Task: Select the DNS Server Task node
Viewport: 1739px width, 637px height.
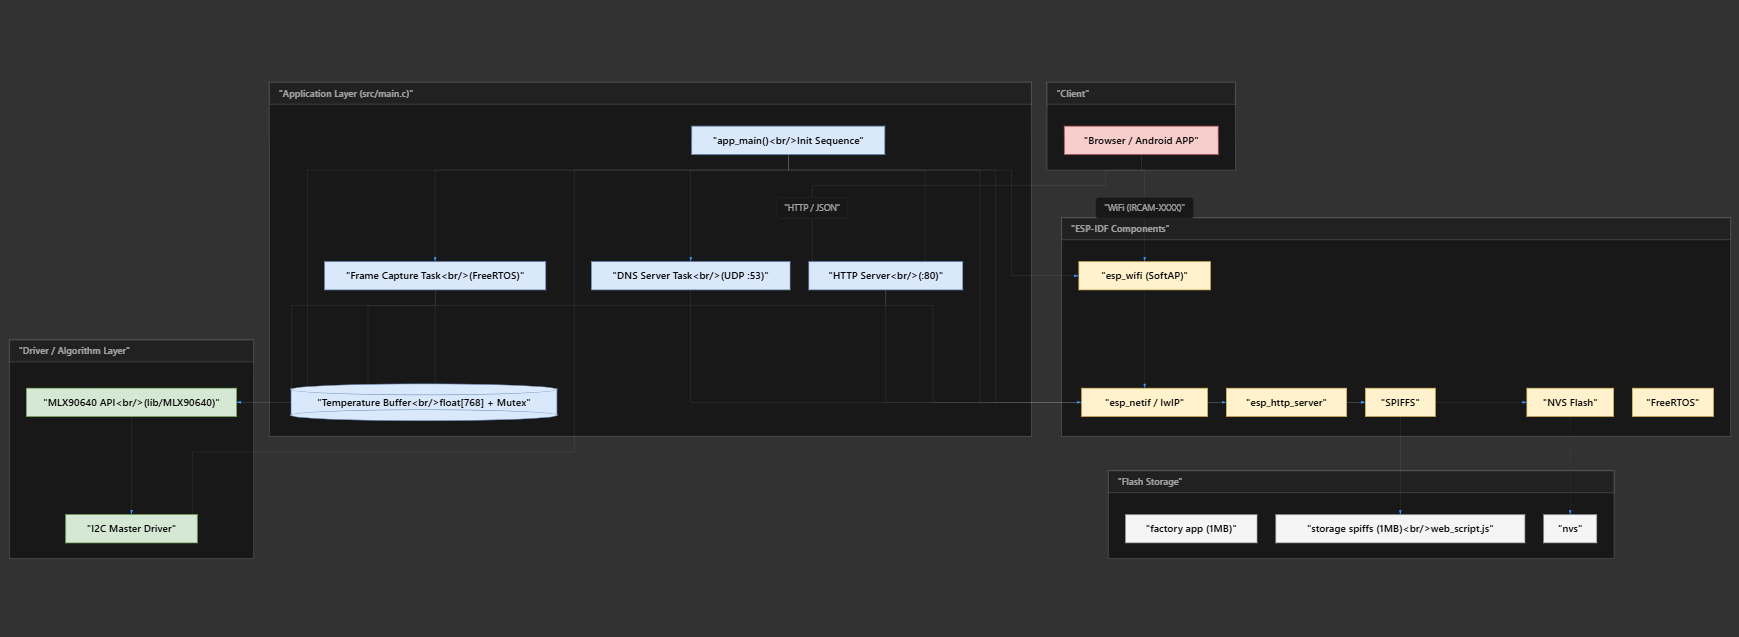Action: point(690,276)
